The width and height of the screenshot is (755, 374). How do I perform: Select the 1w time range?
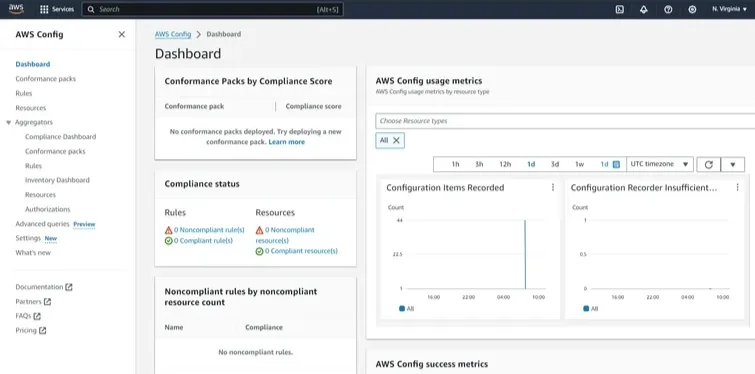coord(580,164)
